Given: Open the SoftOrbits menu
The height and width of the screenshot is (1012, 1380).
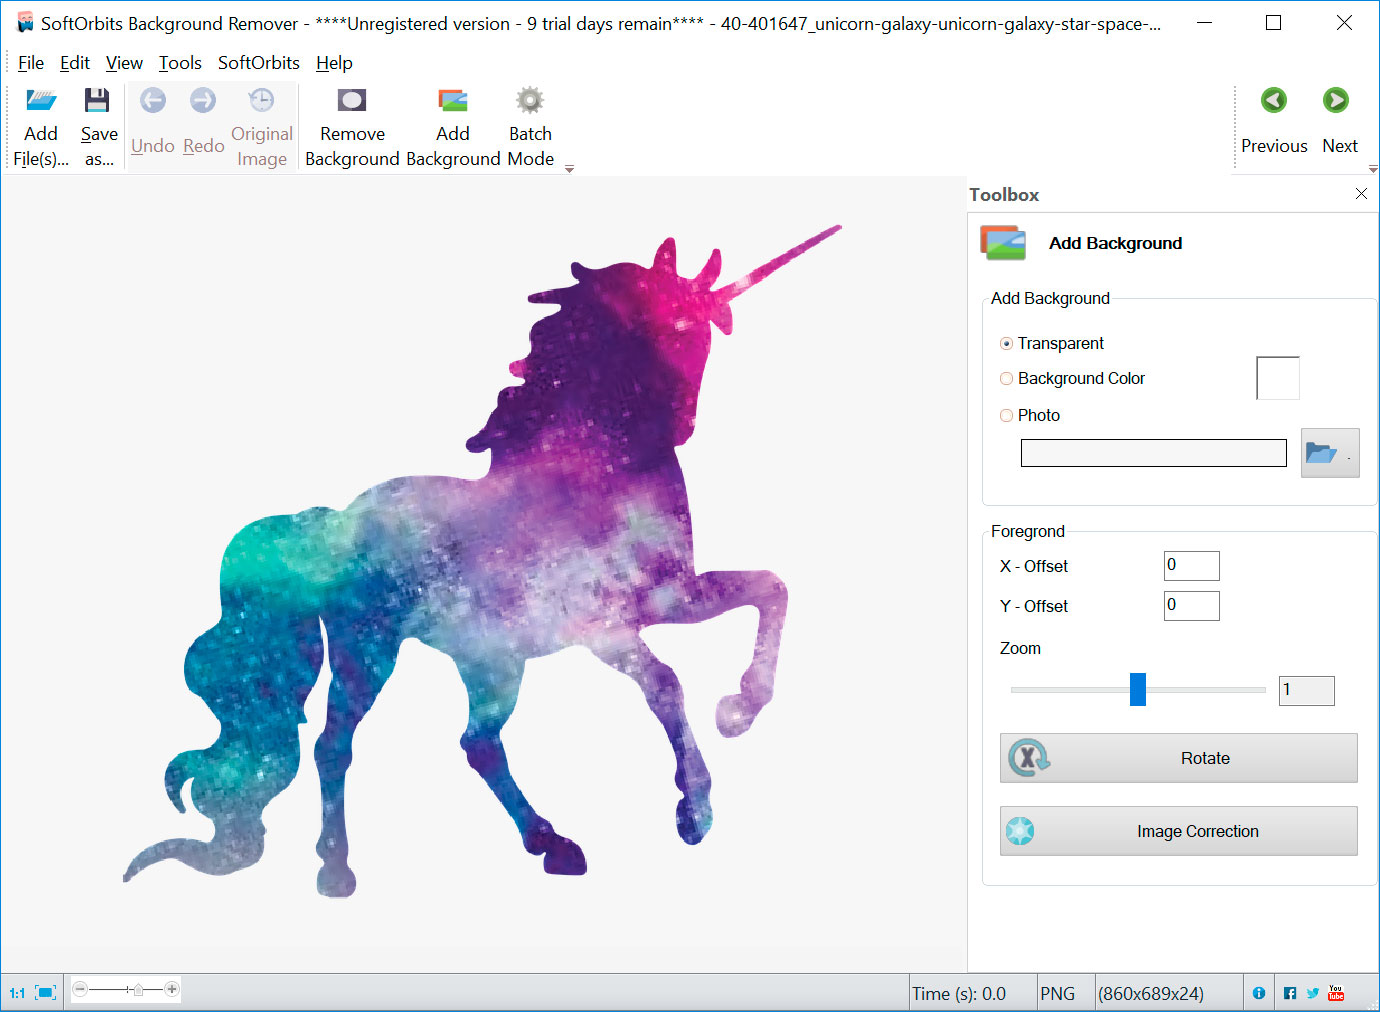Looking at the screenshot, I should (x=258, y=62).
